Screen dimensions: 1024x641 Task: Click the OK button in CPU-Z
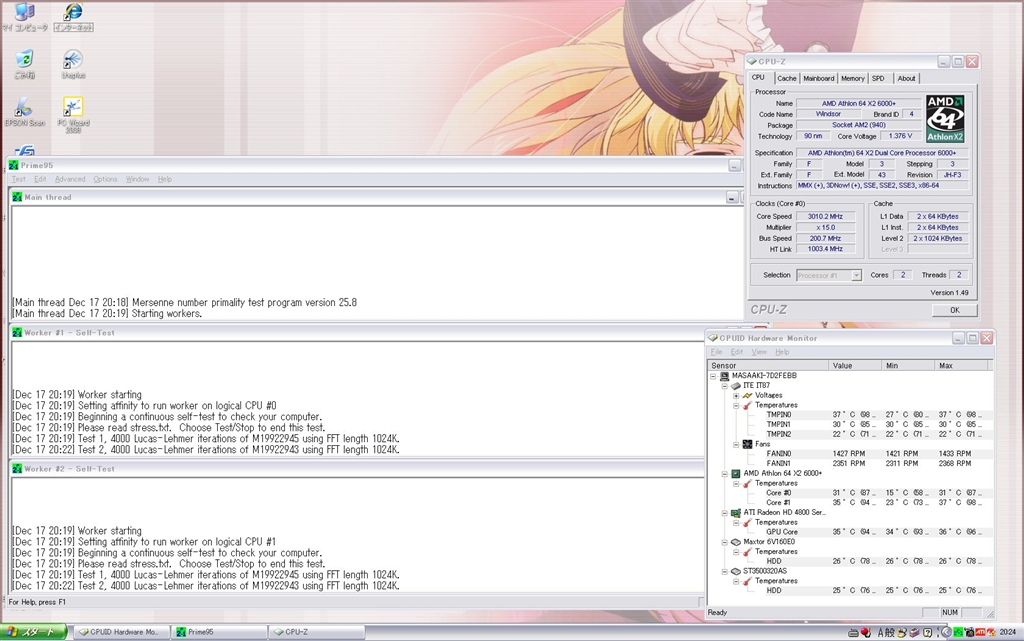point(955,310)
